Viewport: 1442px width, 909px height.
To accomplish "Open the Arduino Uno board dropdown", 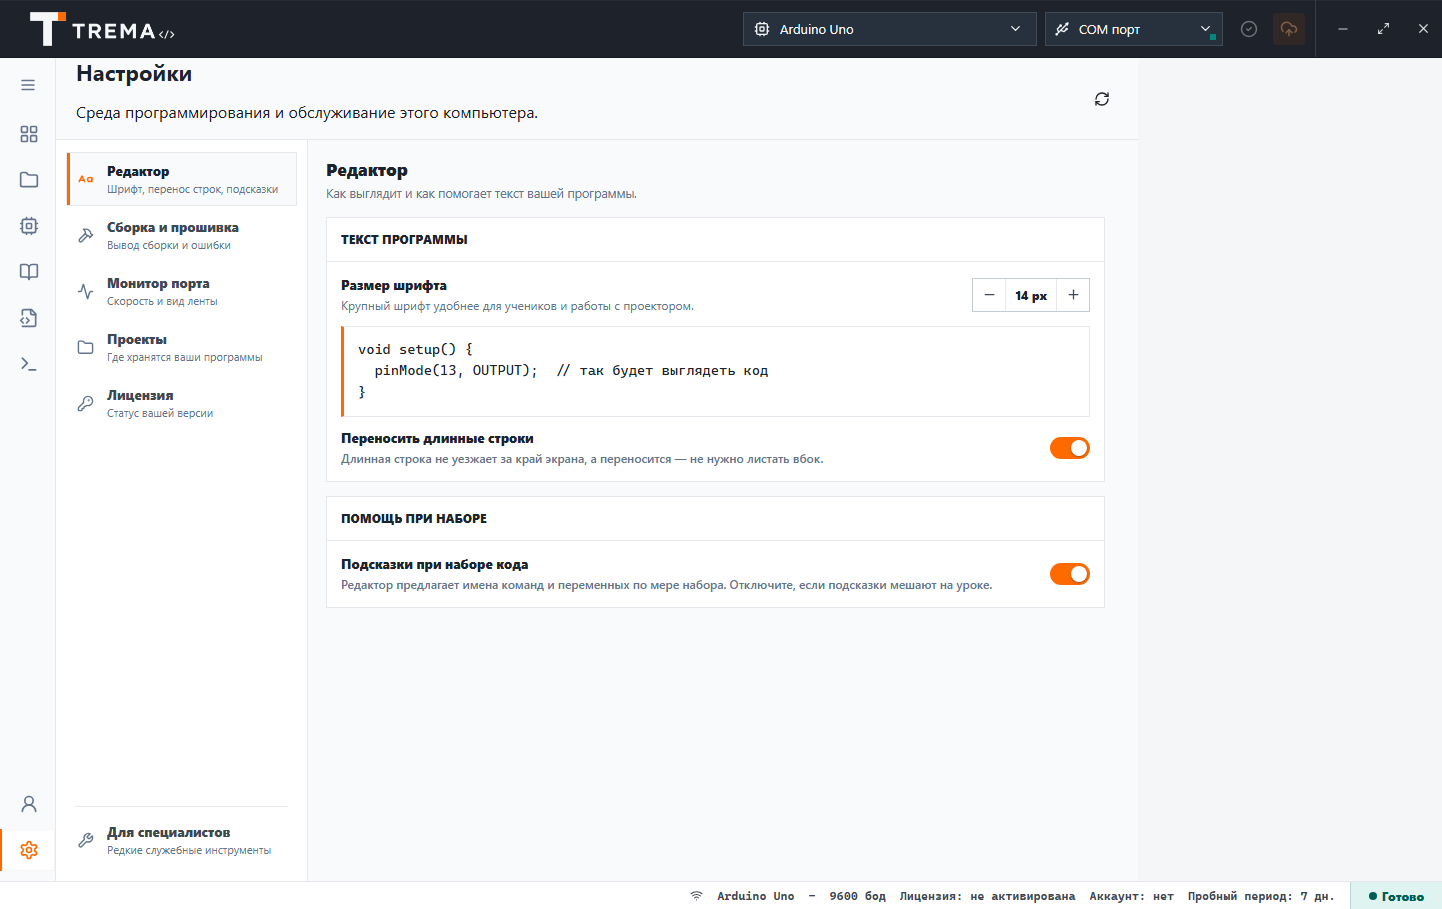I will (x=888, y=29).
